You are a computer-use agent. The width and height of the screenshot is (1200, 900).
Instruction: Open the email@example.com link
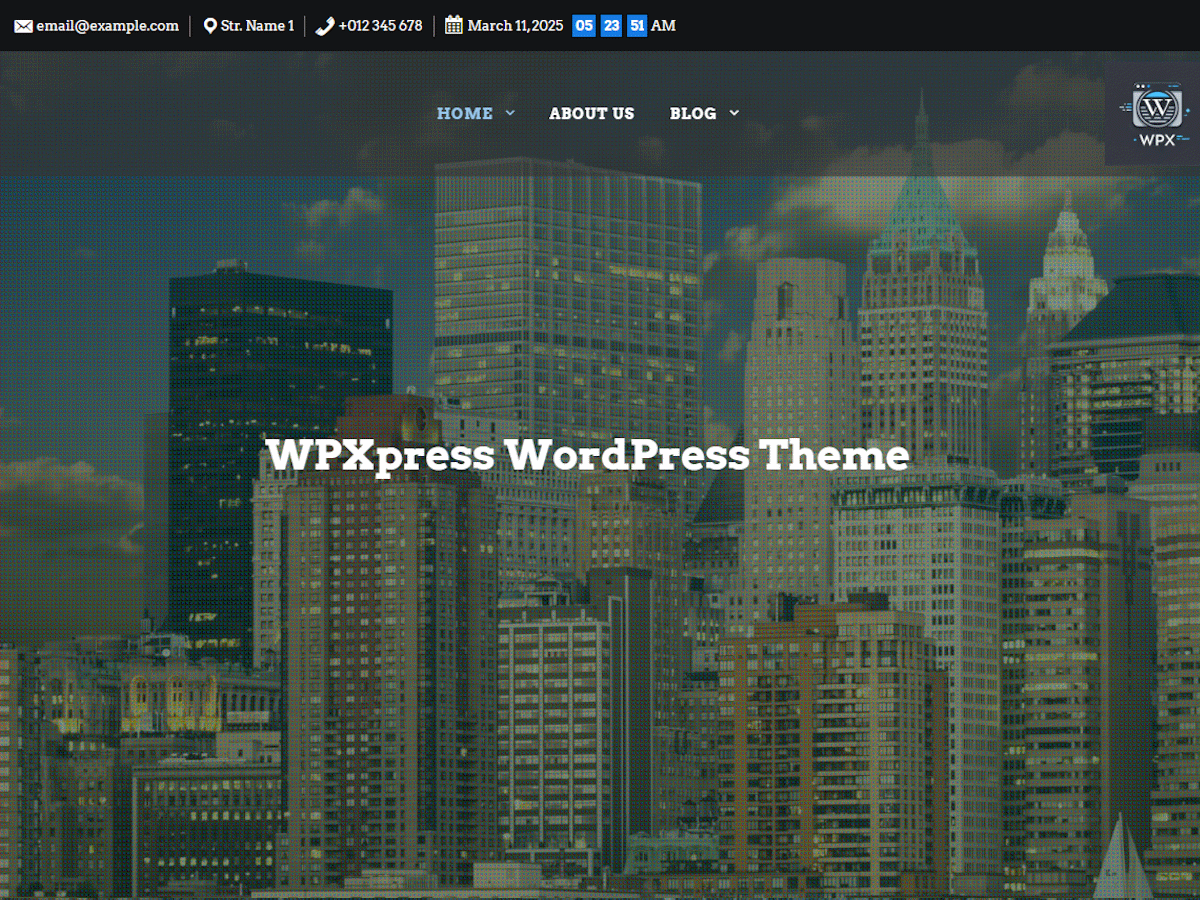pyautogui.click(x=107, y=26)
